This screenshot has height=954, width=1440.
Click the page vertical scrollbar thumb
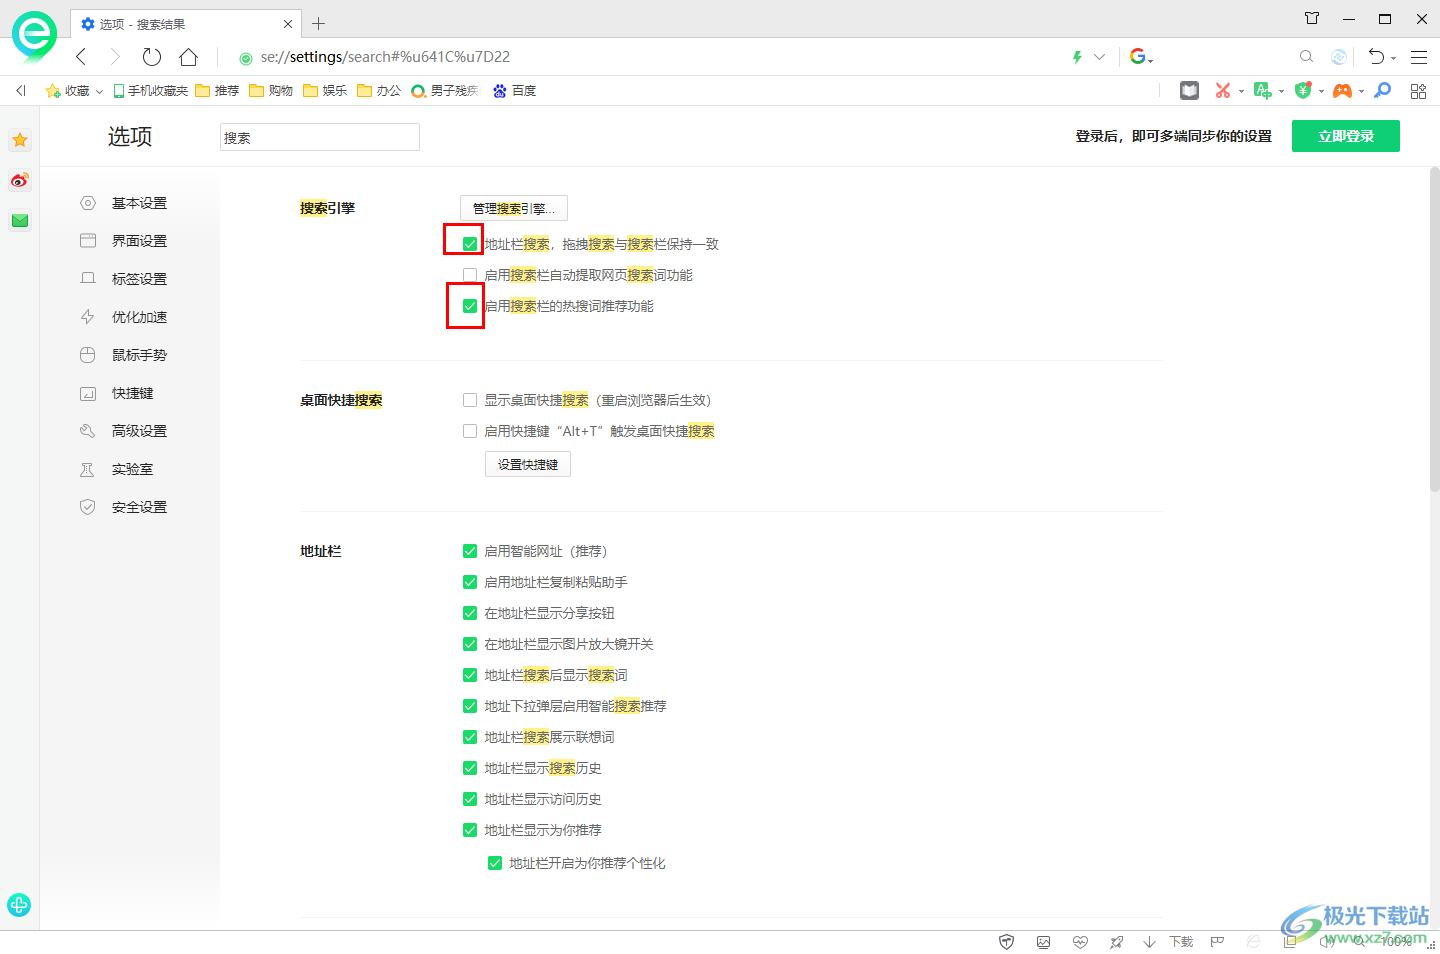1434,330
